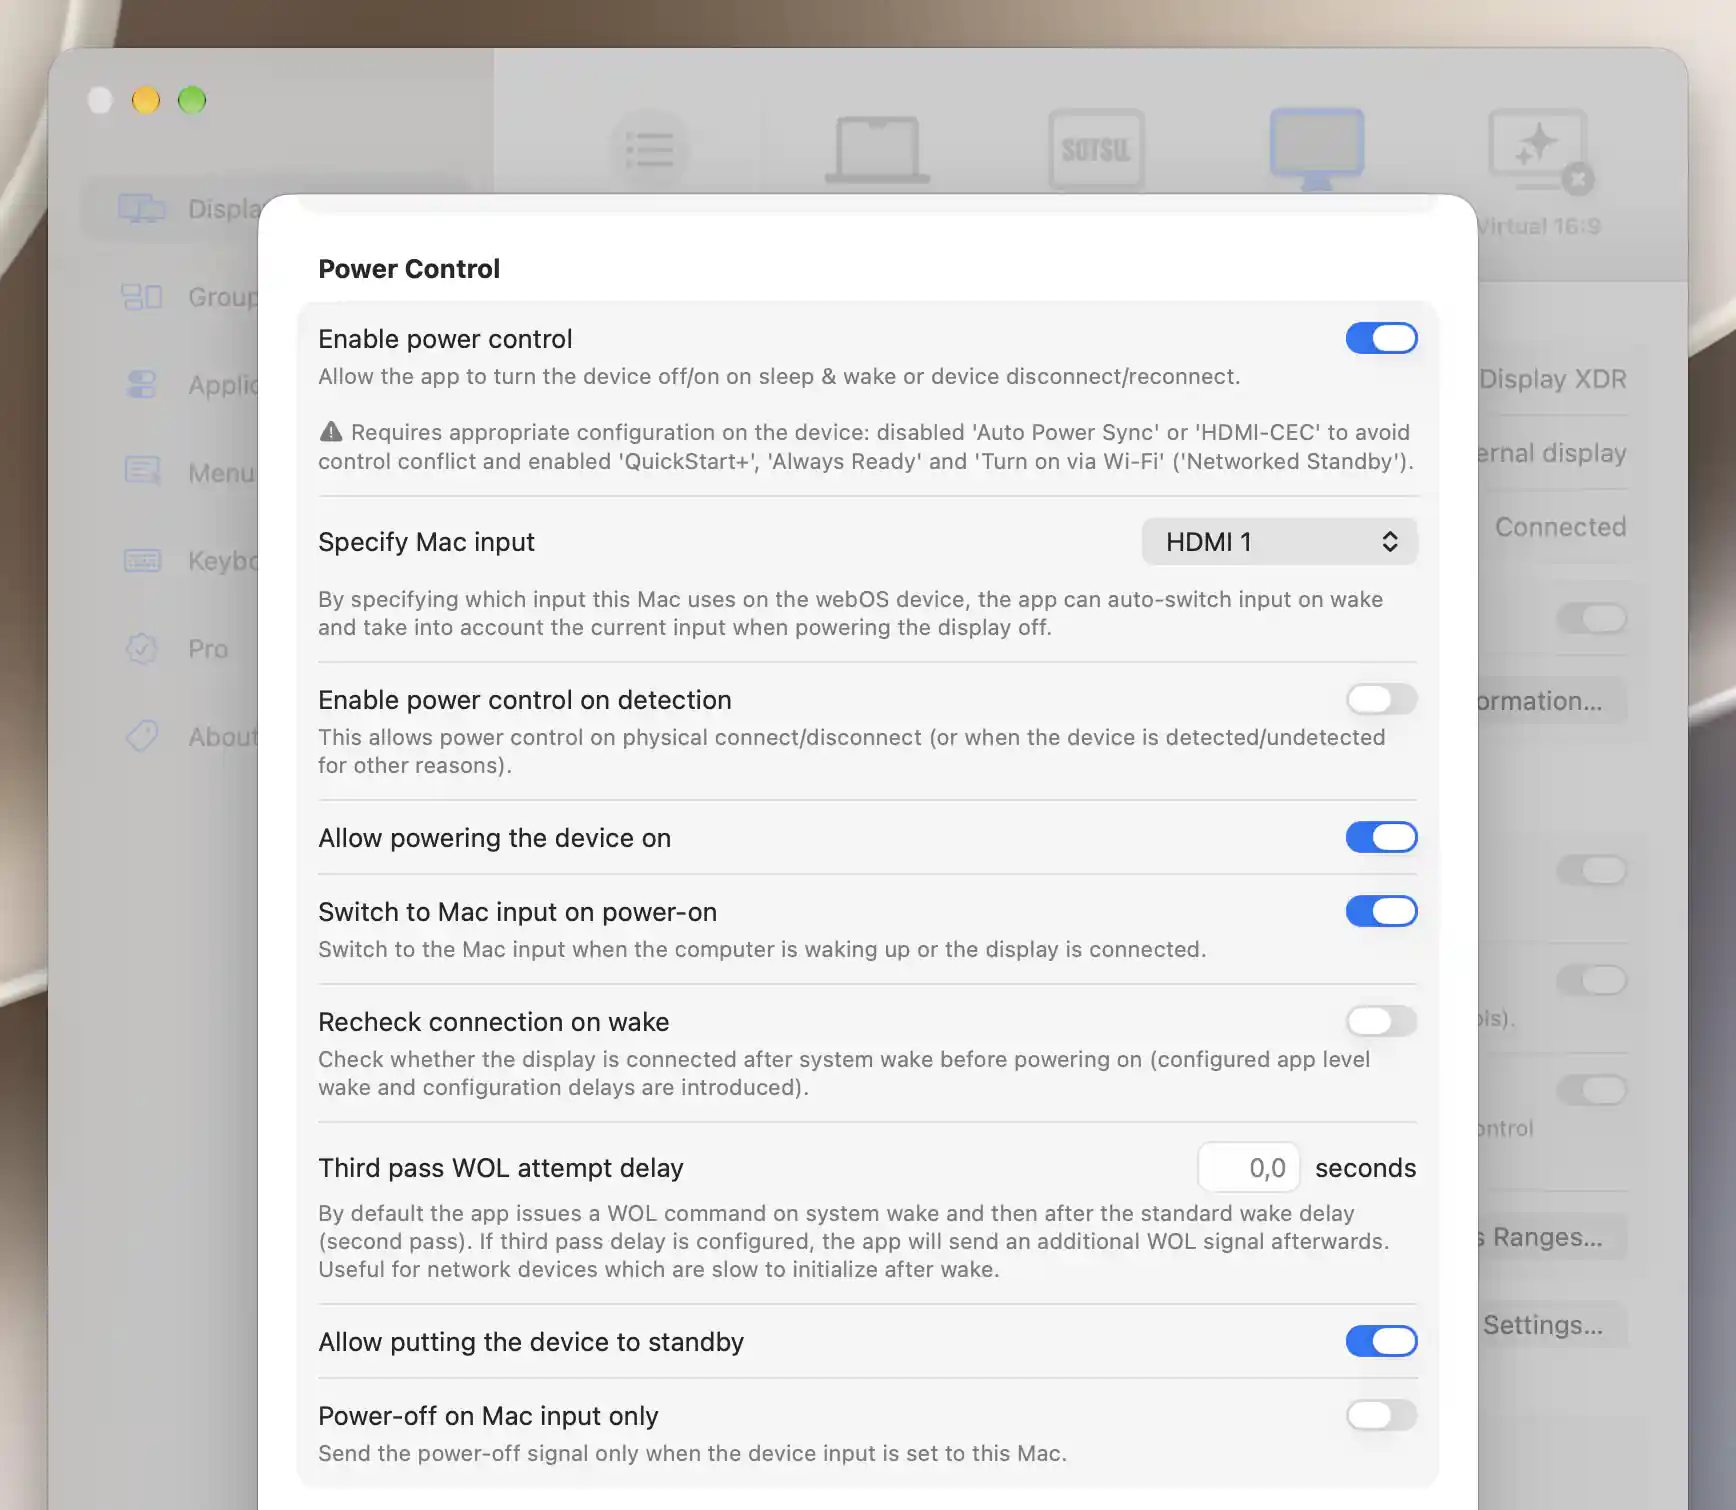Click the yellow minimize window button
Screen dimensions: 1736x1510
click(x=146, y=100)
